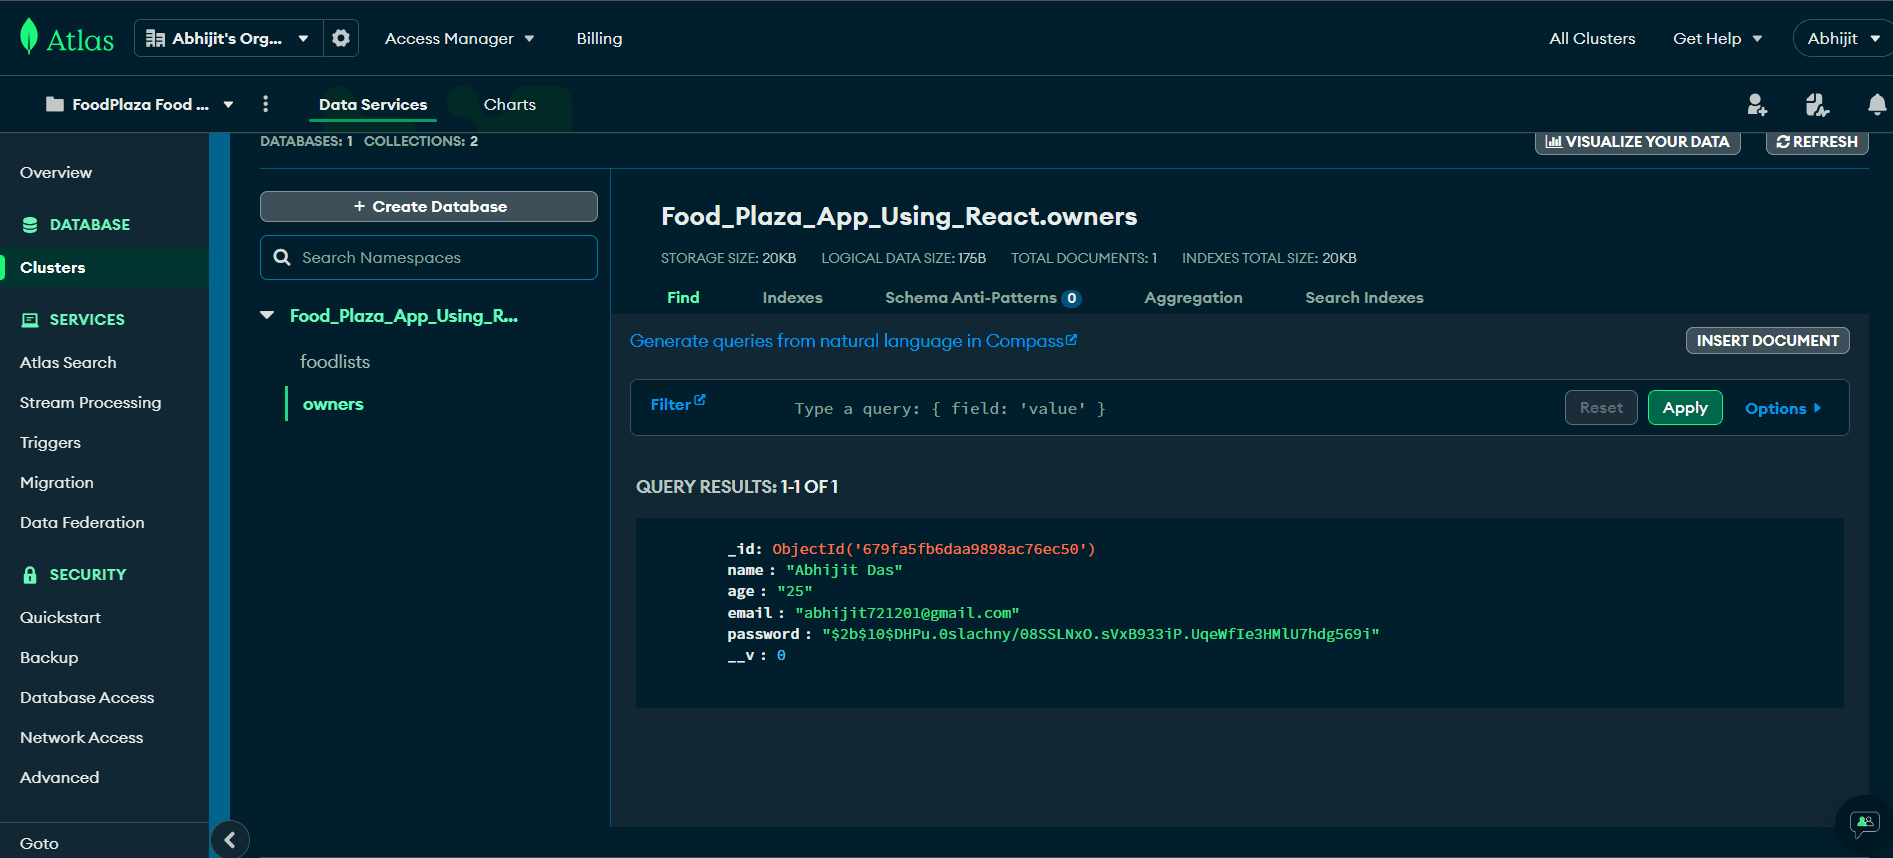The height and width of the screenshot is (858, 1893).
Task: Open the notifications bell
Action: pos(1877,104)
